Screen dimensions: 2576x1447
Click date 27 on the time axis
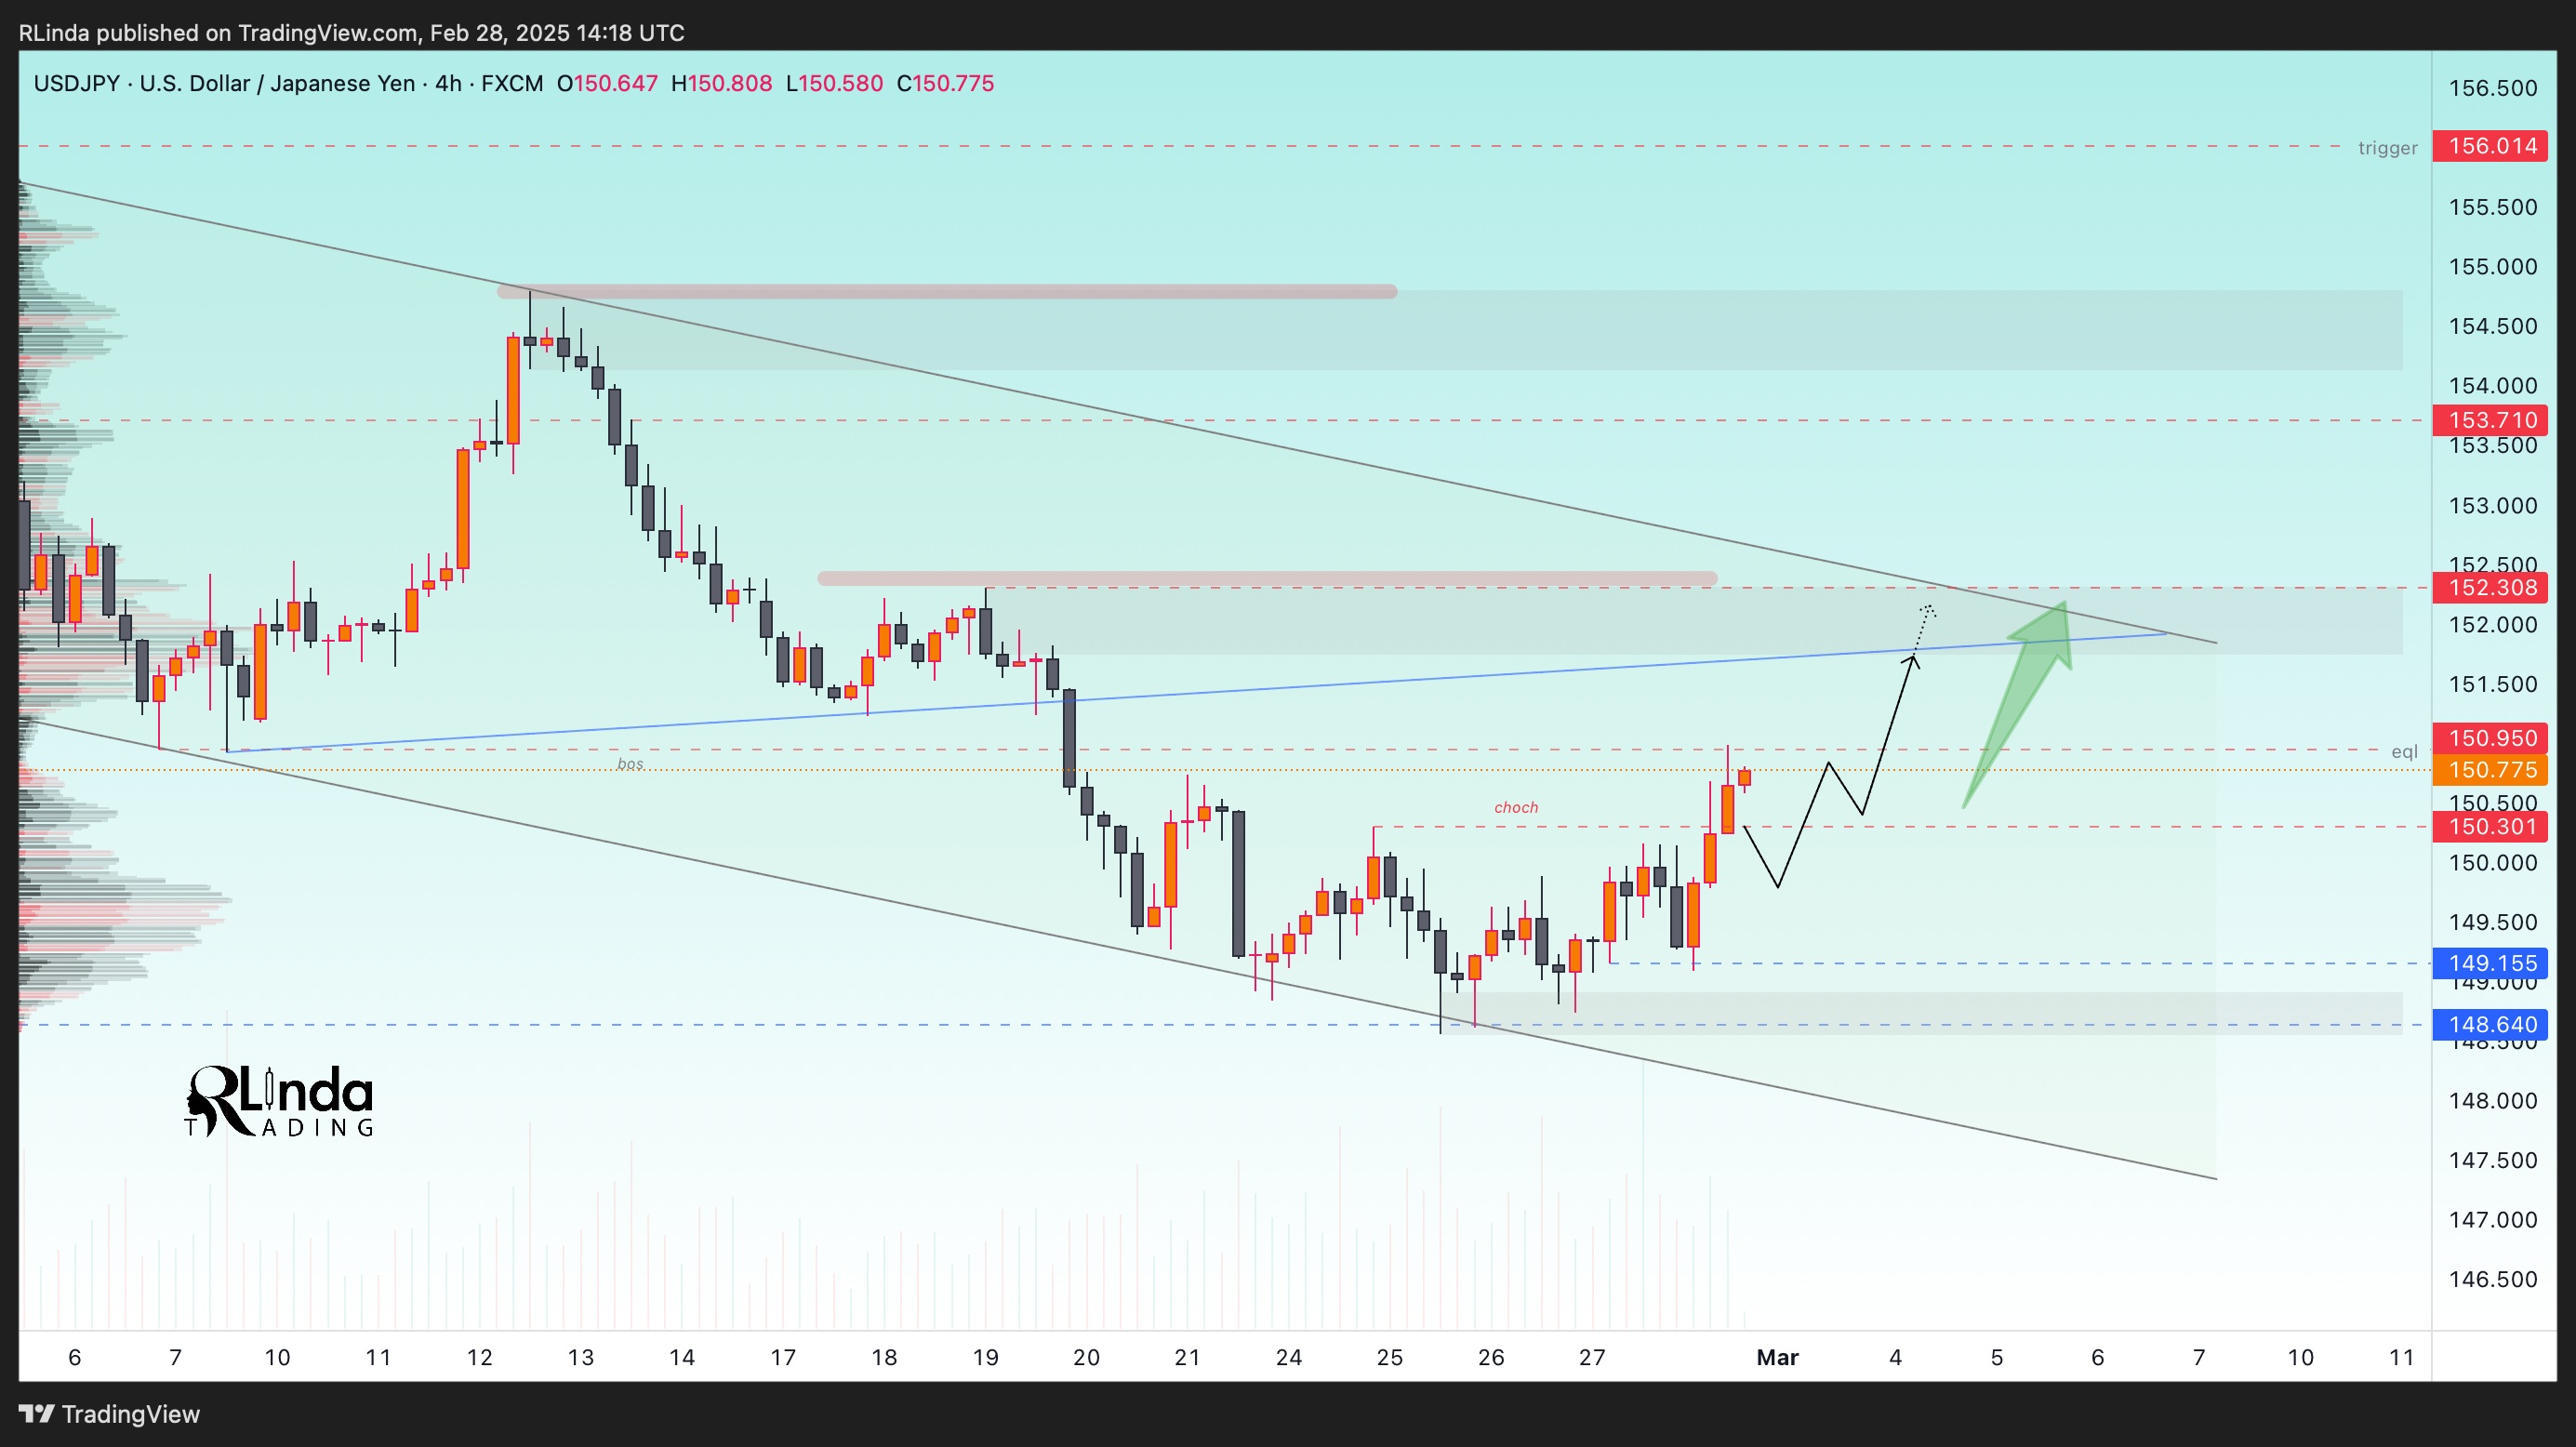coord(1592,1357)
